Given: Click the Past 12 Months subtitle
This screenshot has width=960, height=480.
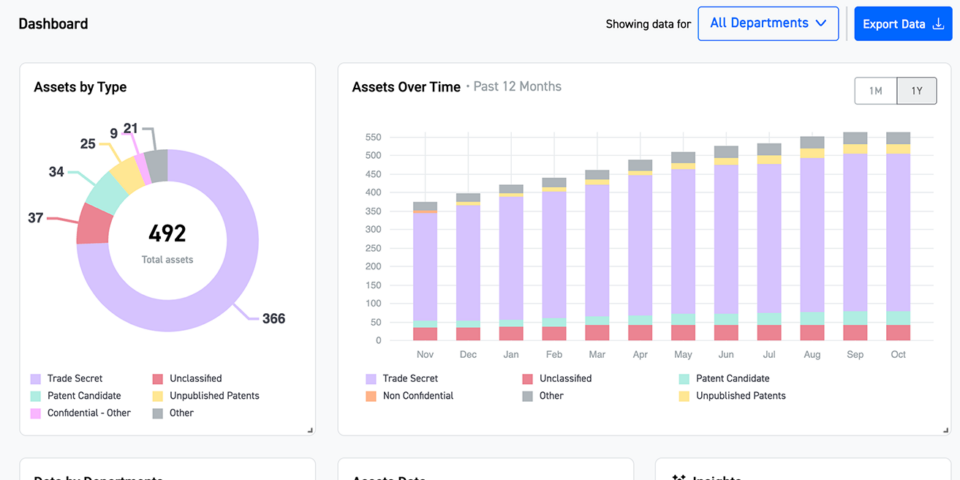Looking at the screenshot, I should [517, 86].
